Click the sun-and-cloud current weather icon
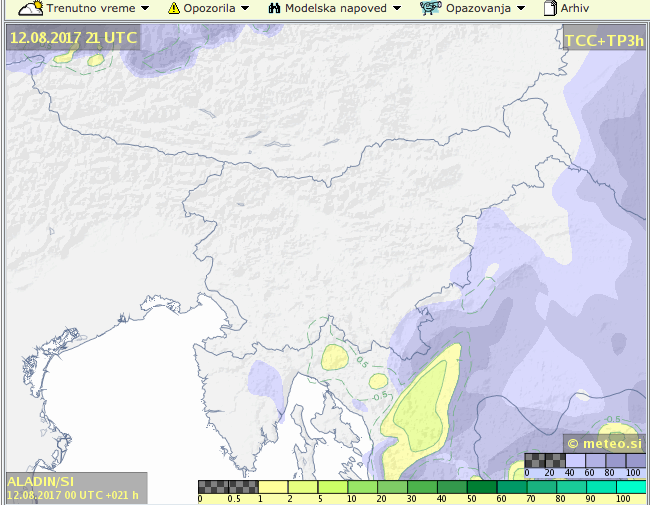The image size is (650, 505). (x=30, y=8)
